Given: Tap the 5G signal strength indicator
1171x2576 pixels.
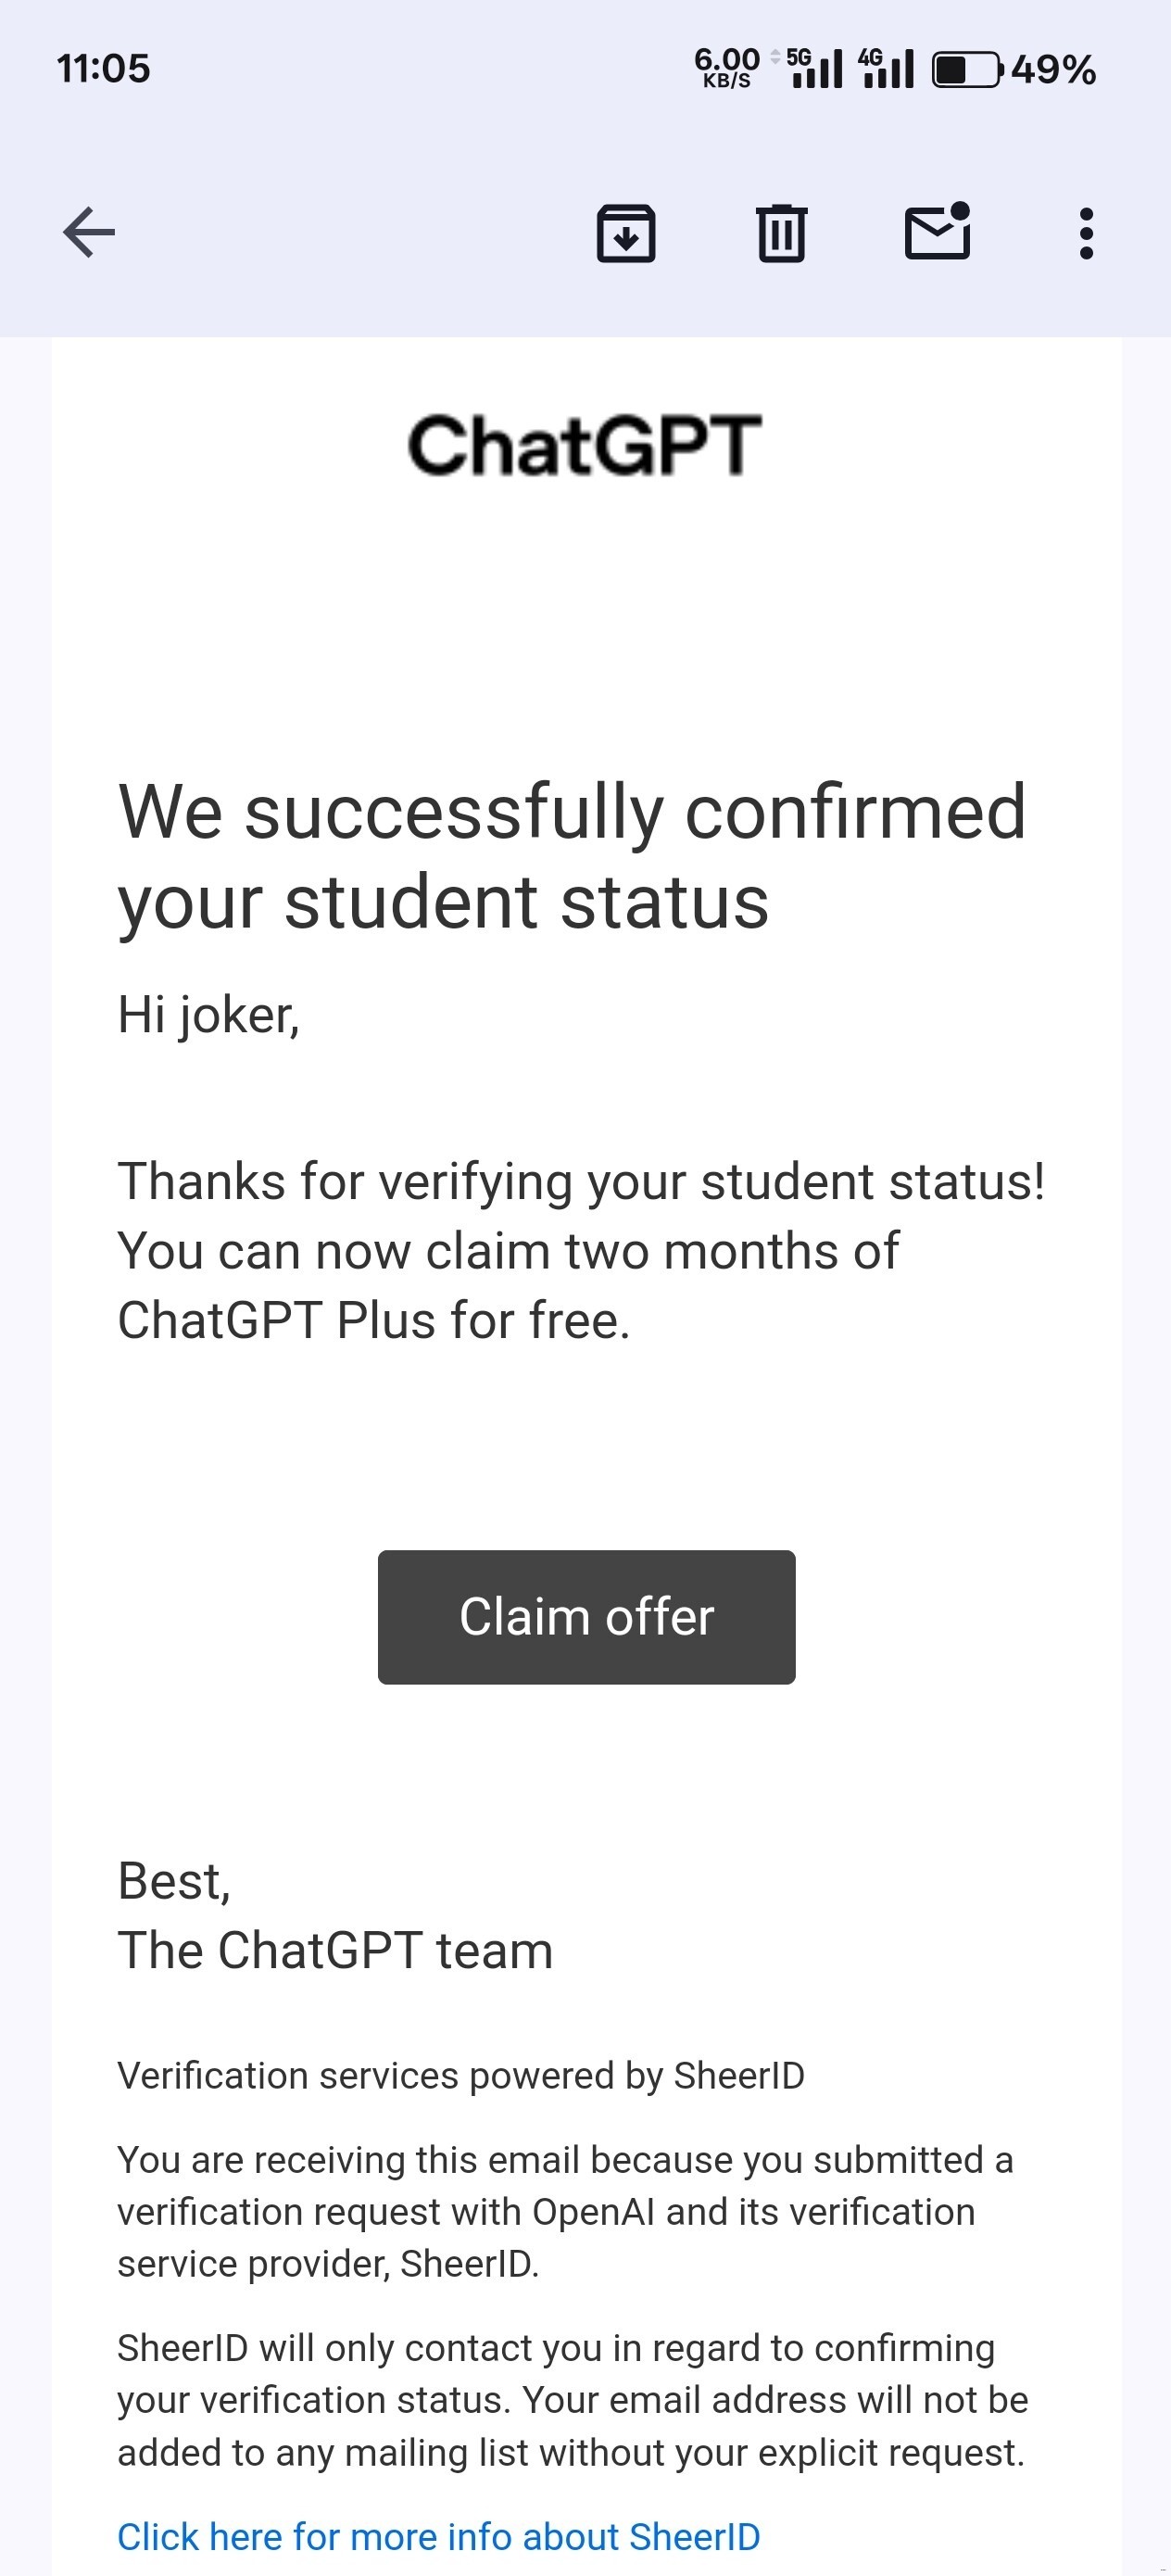Looking at the screenshot, I should point(814,68).
